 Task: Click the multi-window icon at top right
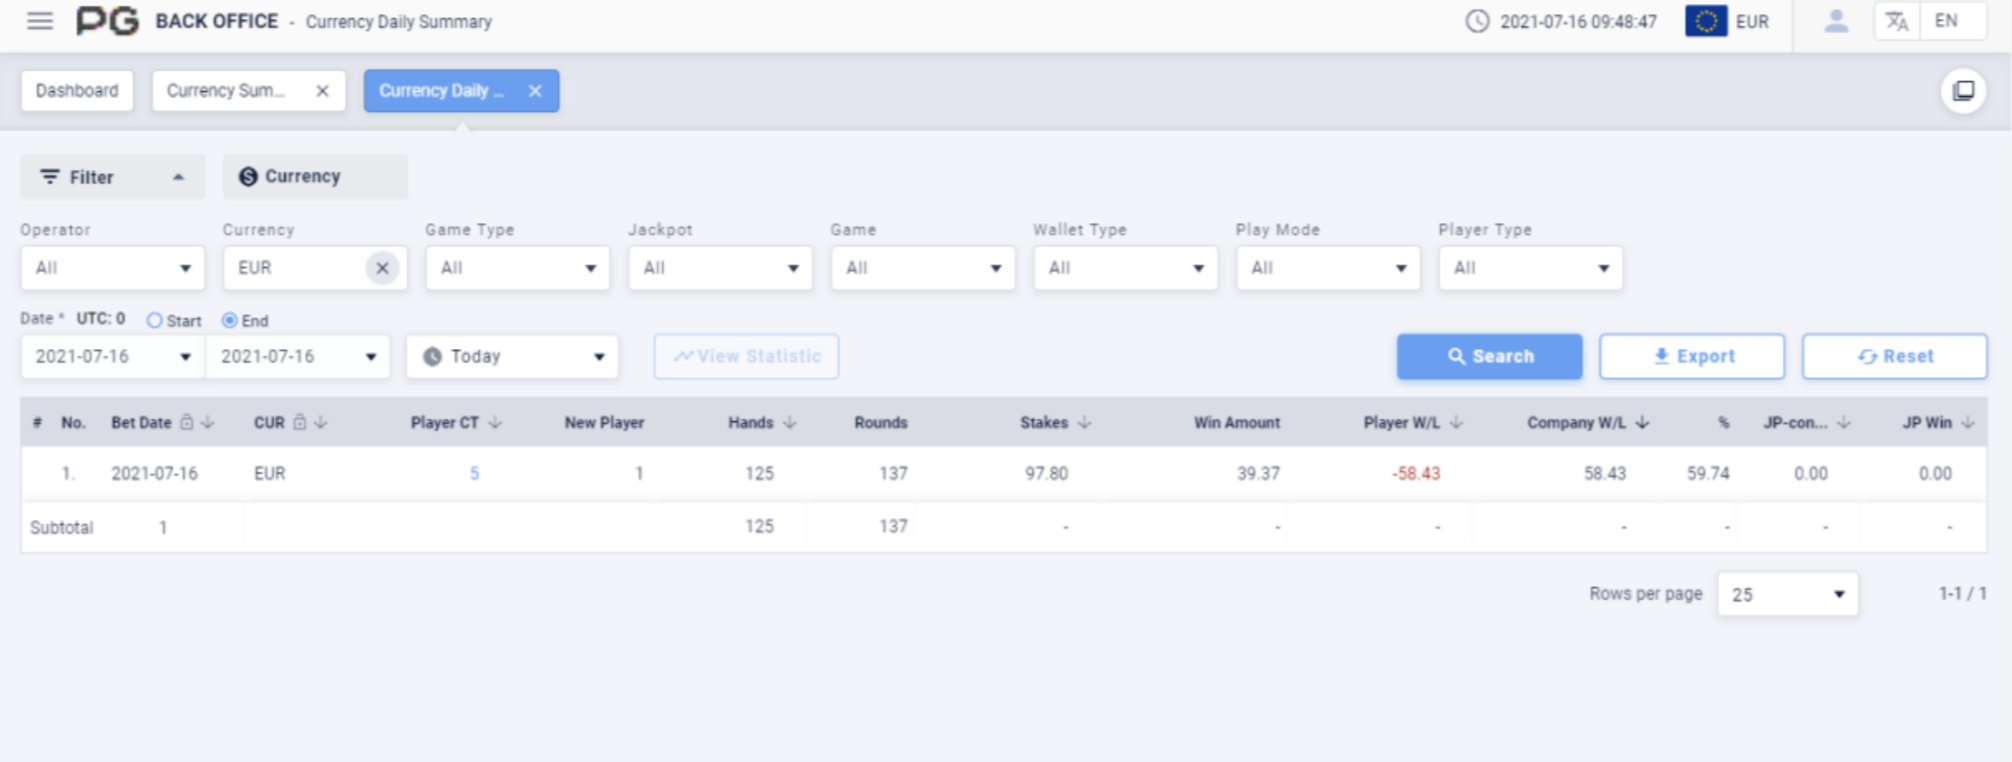click(1963, 91)
